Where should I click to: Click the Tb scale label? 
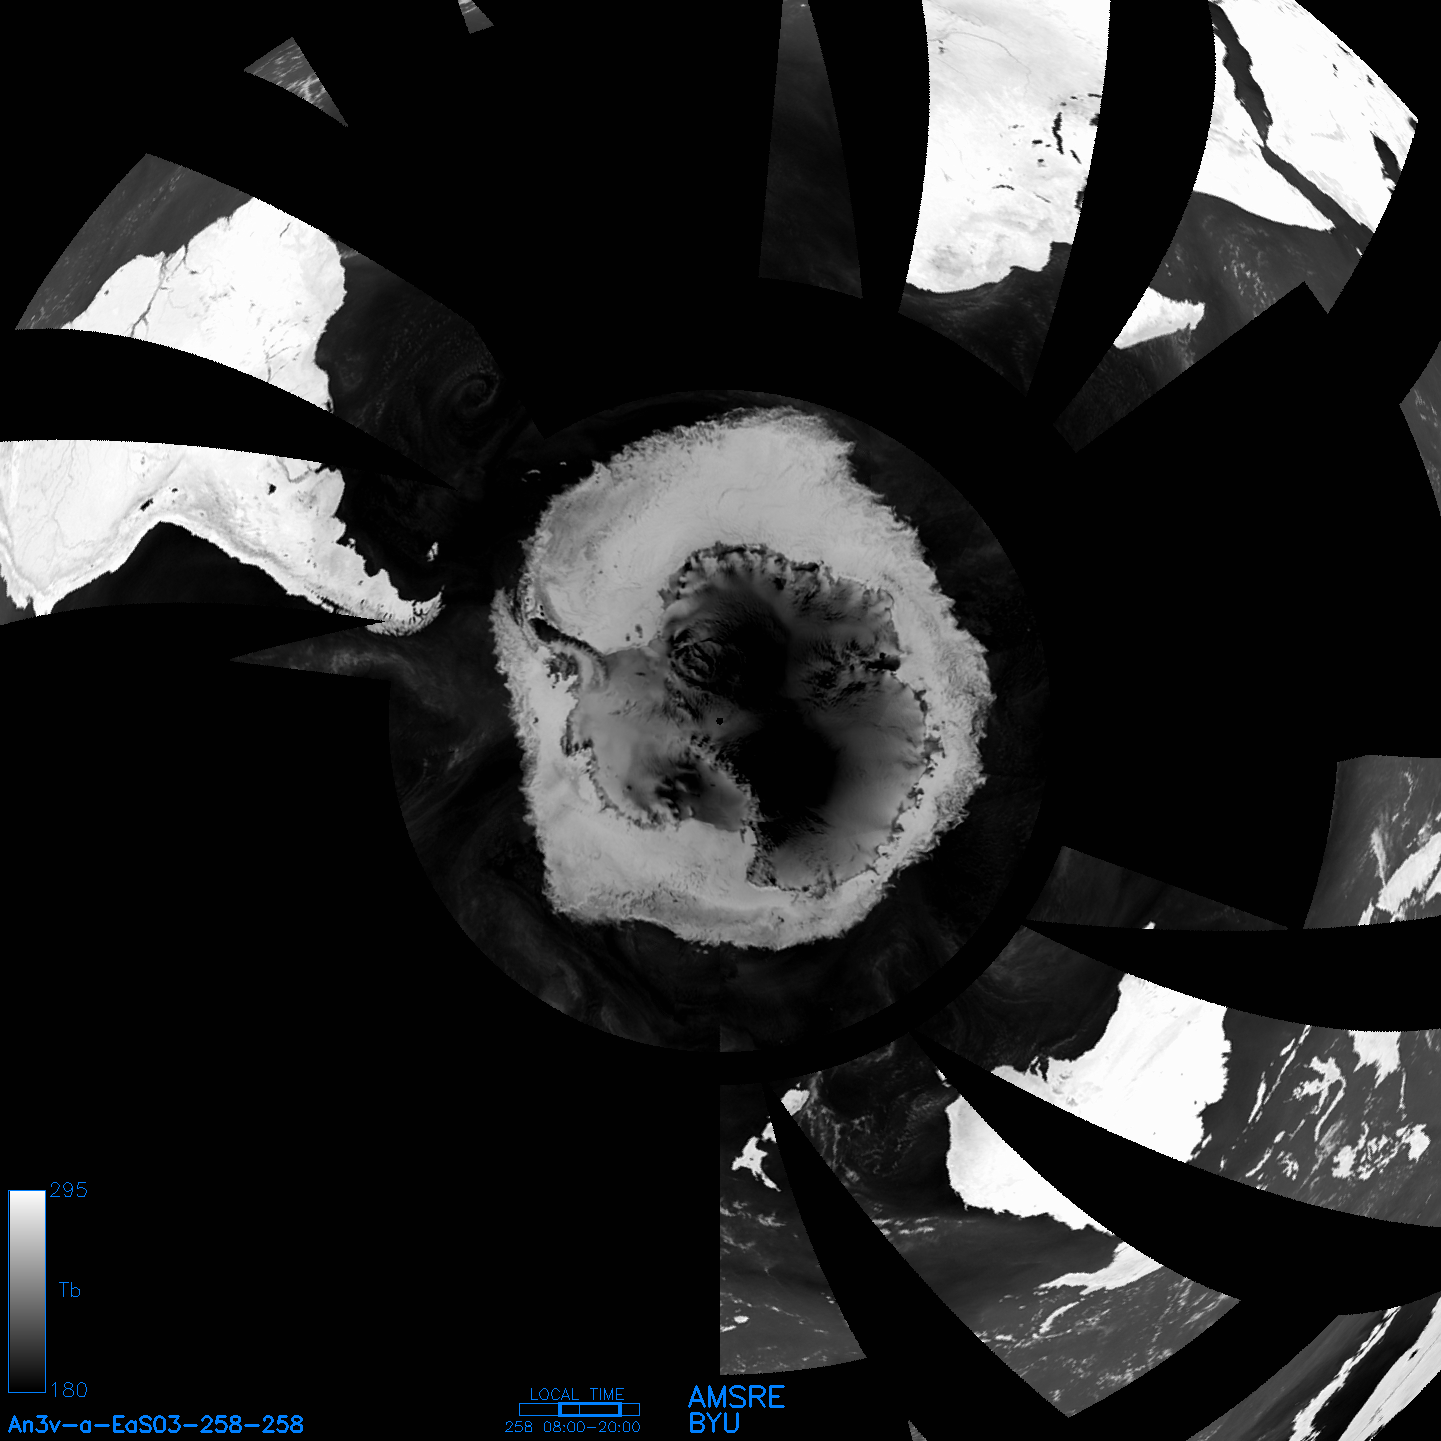(69, 1290)
